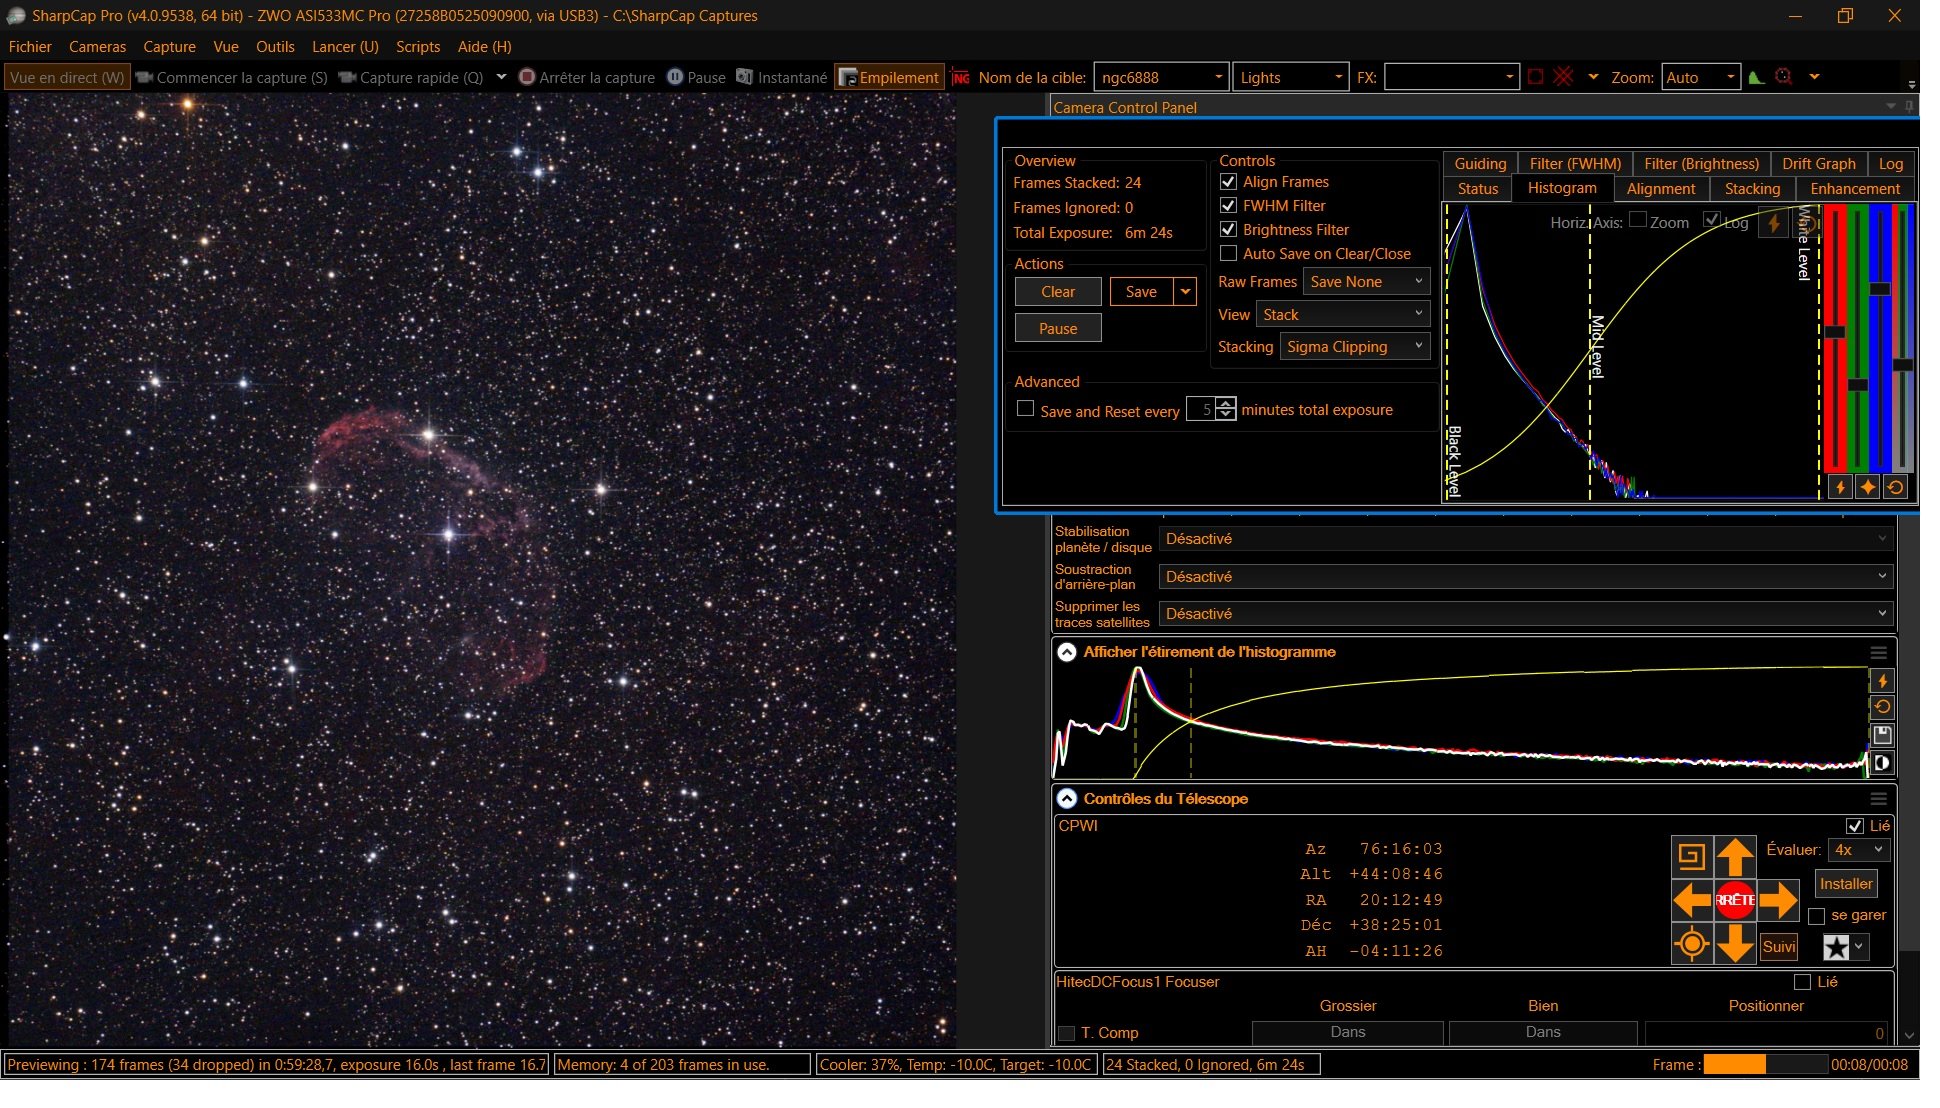Click the reset arrow icon under RGB sliders
This screenshot has height=1108, width=1940.
(1895, 487)
